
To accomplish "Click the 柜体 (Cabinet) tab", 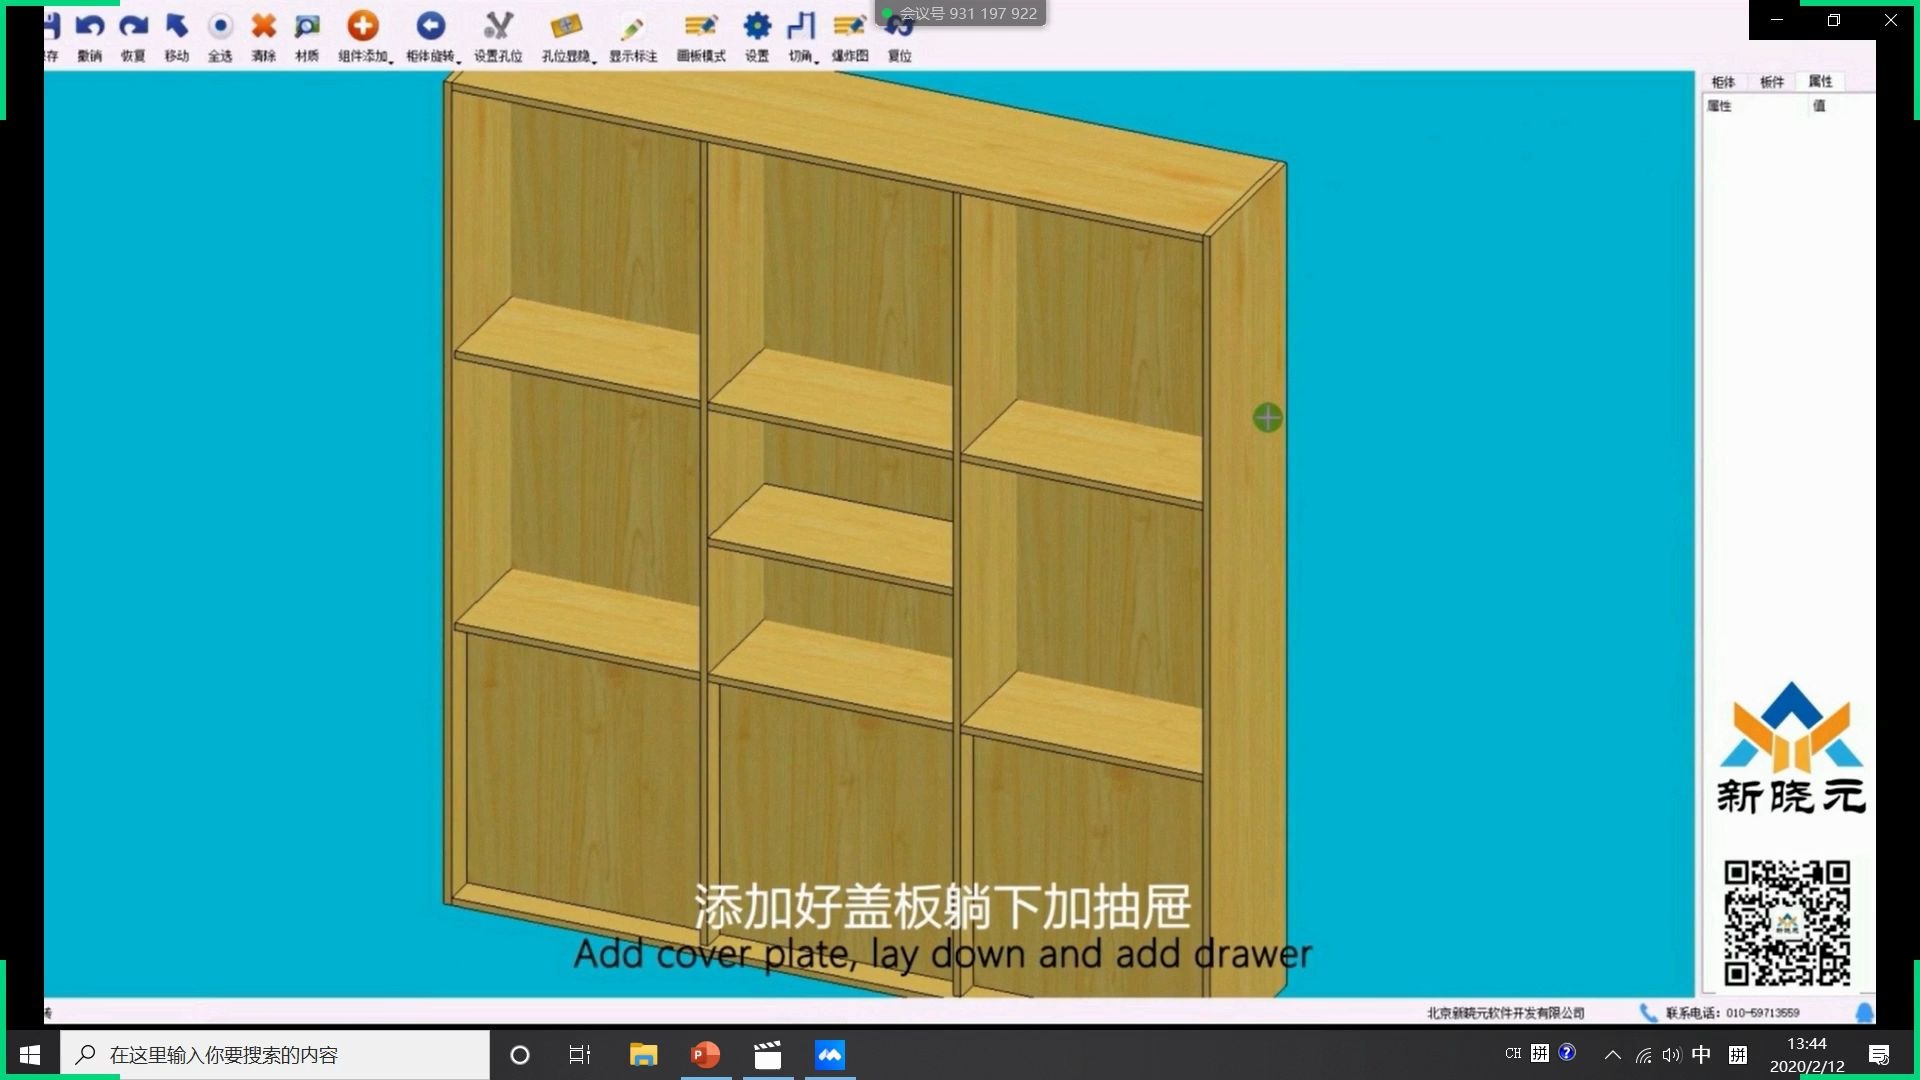I will (x=1721, y=82).
